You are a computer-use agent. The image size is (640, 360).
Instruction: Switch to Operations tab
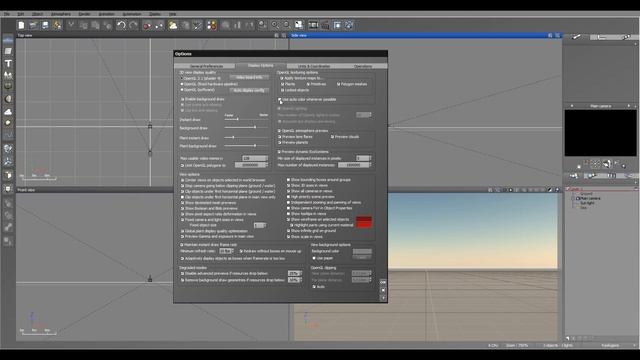[363, 66]
